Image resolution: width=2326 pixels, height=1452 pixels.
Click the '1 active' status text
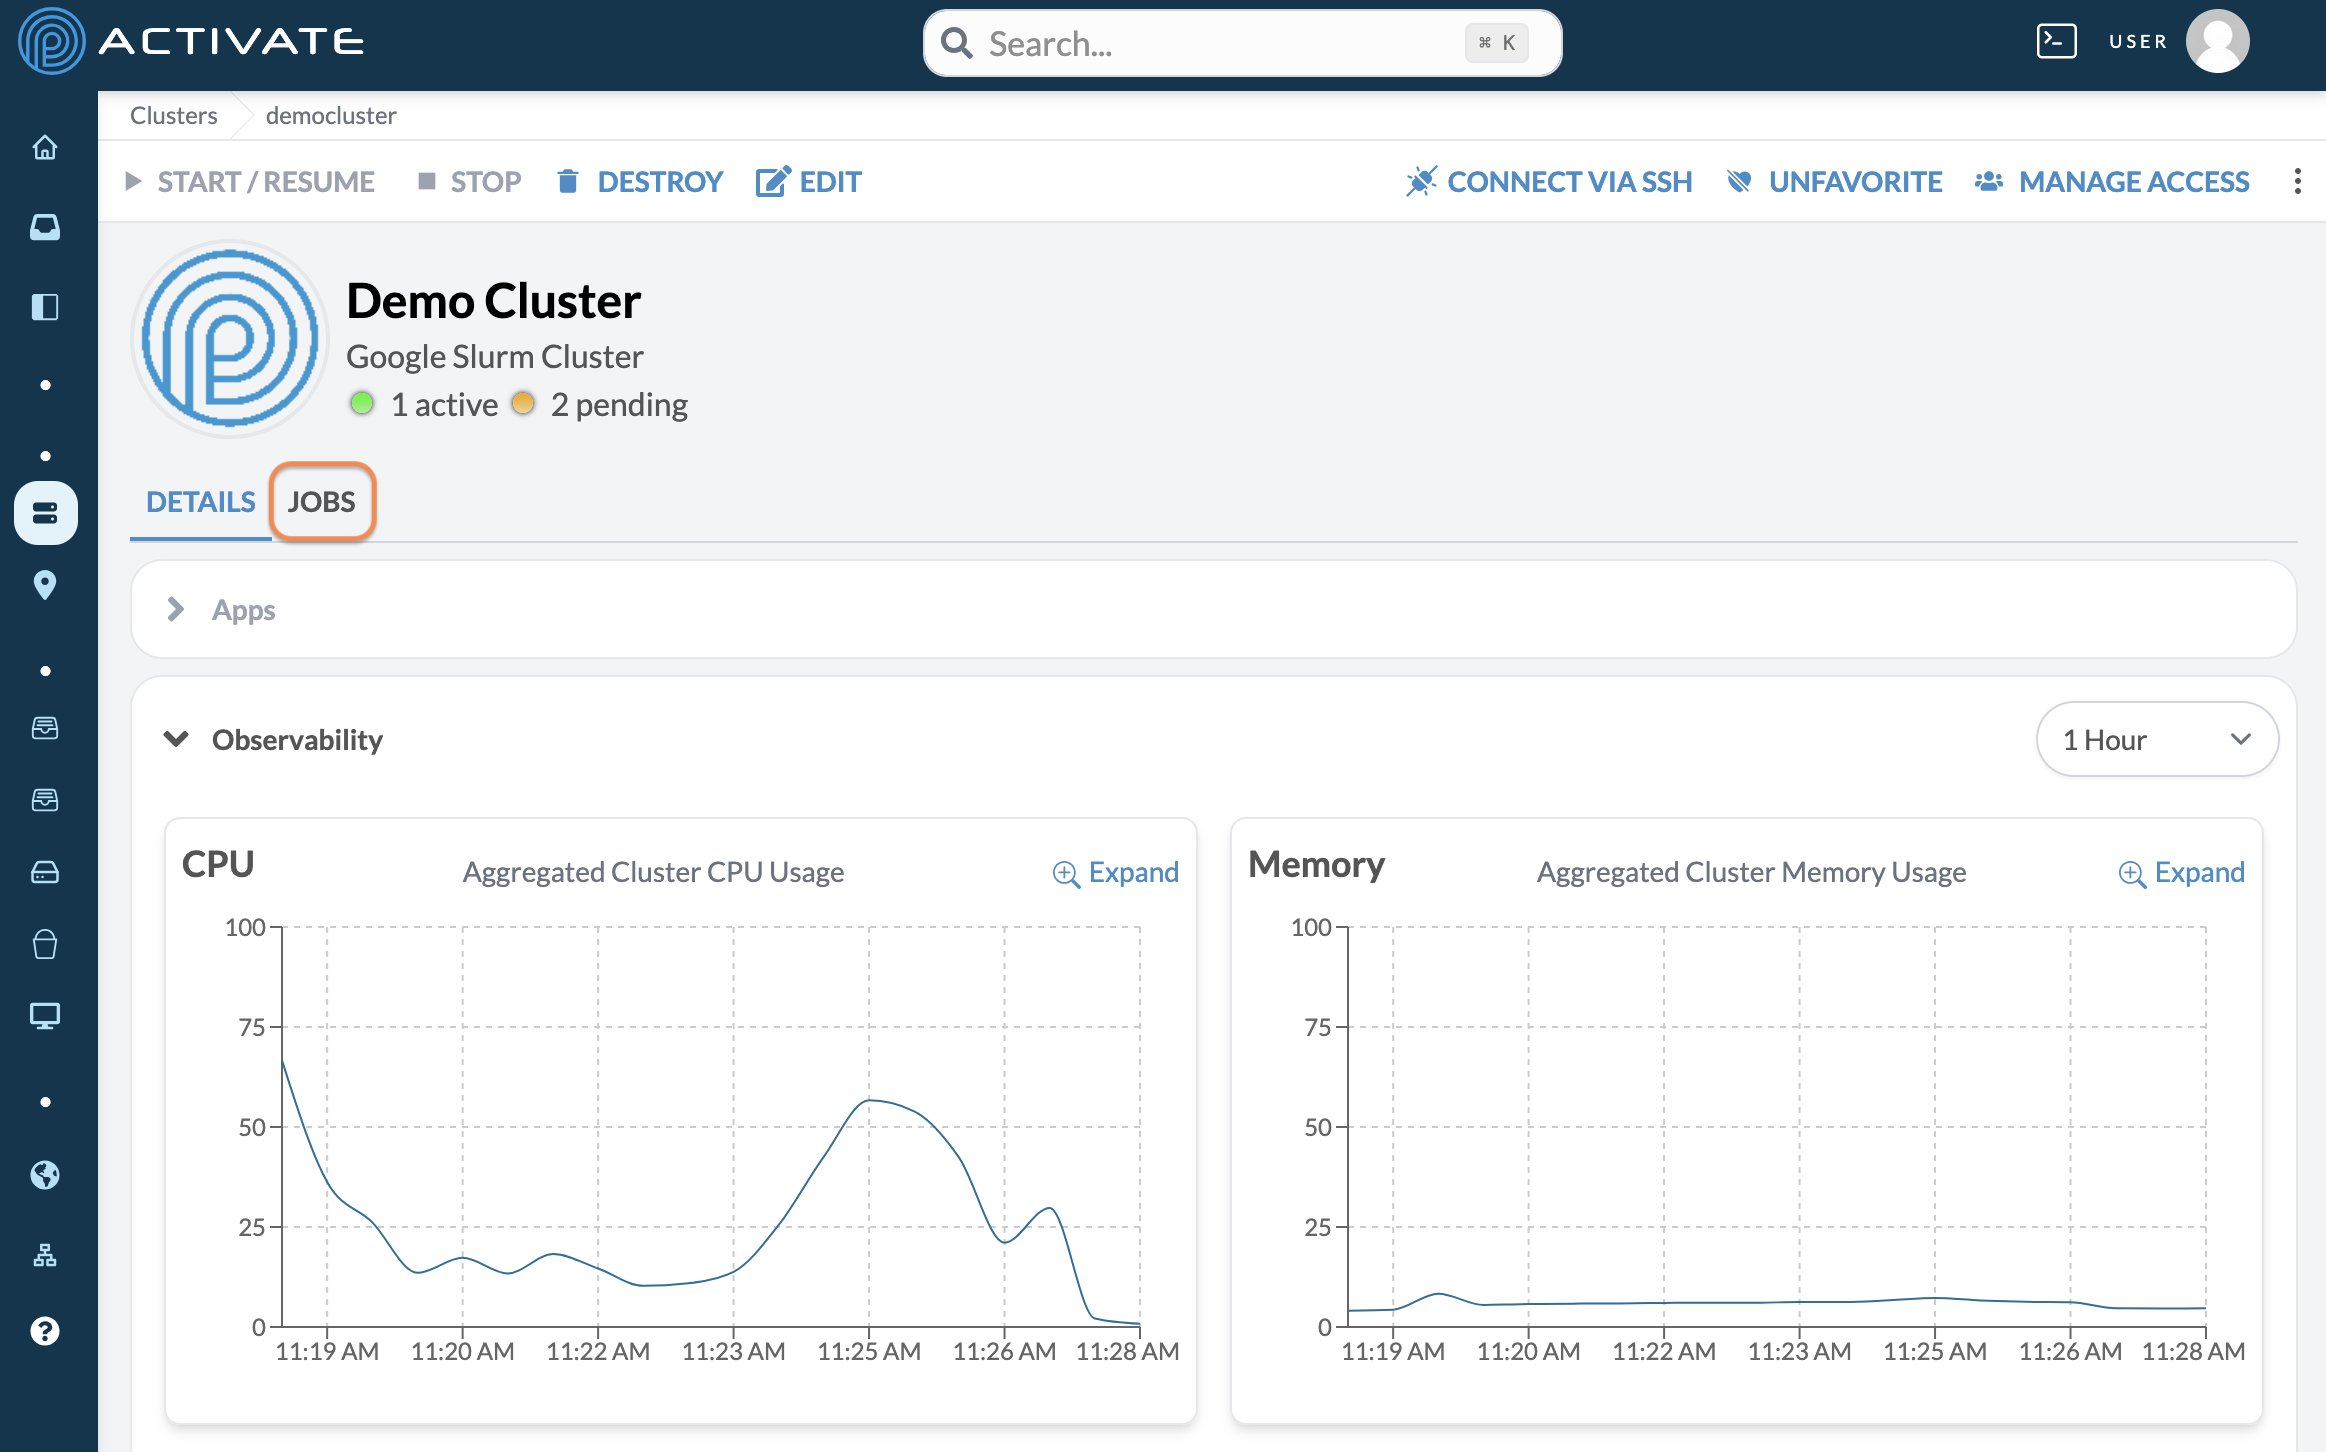click(444, 404)
